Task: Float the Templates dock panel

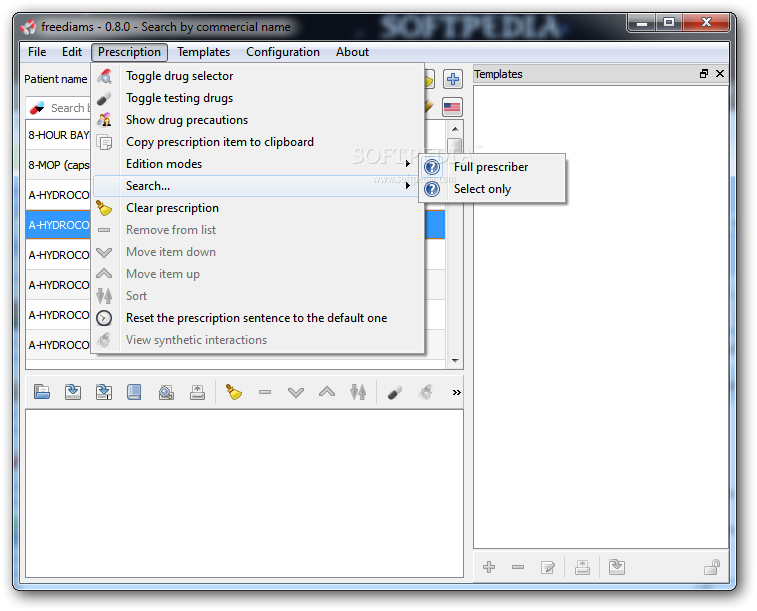Action: tap(704, 73)
